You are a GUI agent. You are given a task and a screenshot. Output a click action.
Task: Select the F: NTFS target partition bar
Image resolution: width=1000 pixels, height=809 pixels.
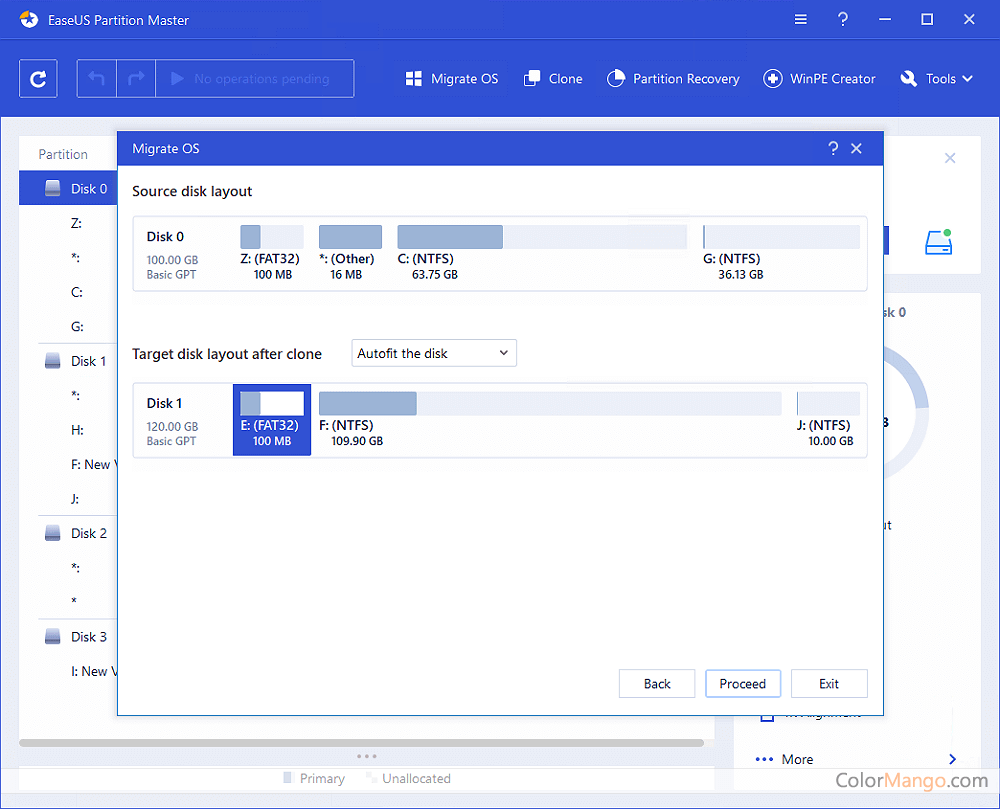549,404
